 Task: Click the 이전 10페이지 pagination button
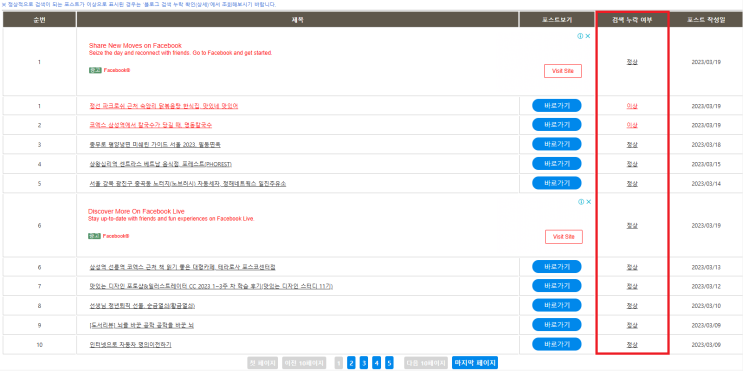click(x=304, y=363)
